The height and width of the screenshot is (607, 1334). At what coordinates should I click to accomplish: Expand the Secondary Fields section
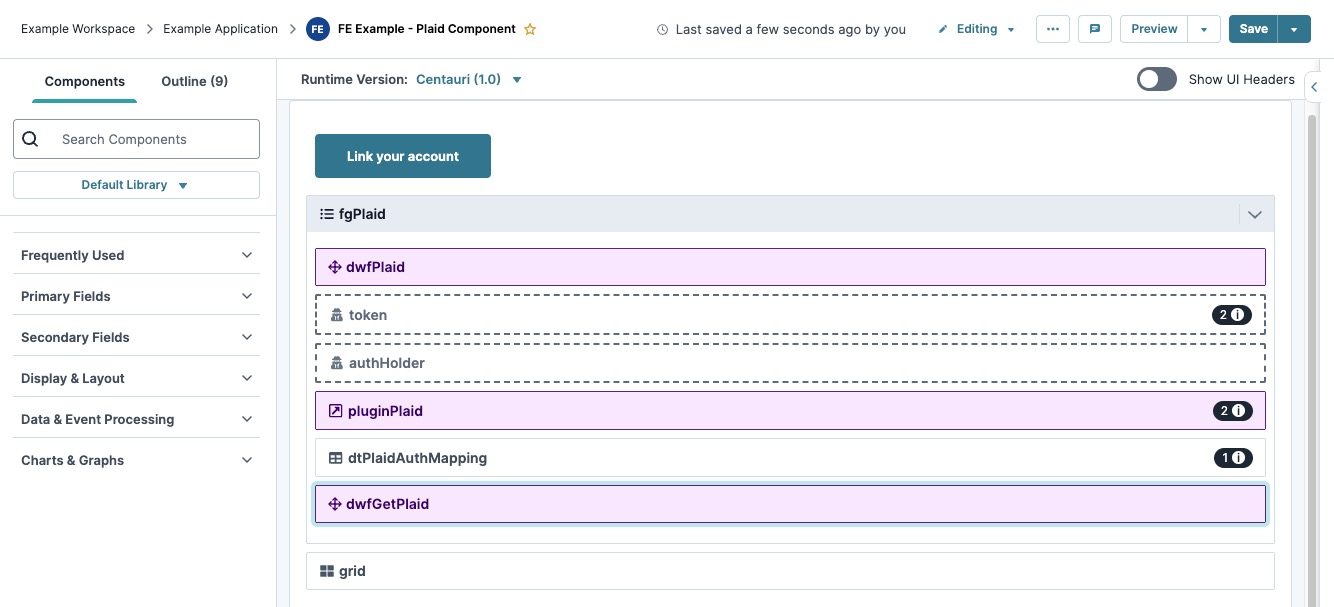(136, 337)
